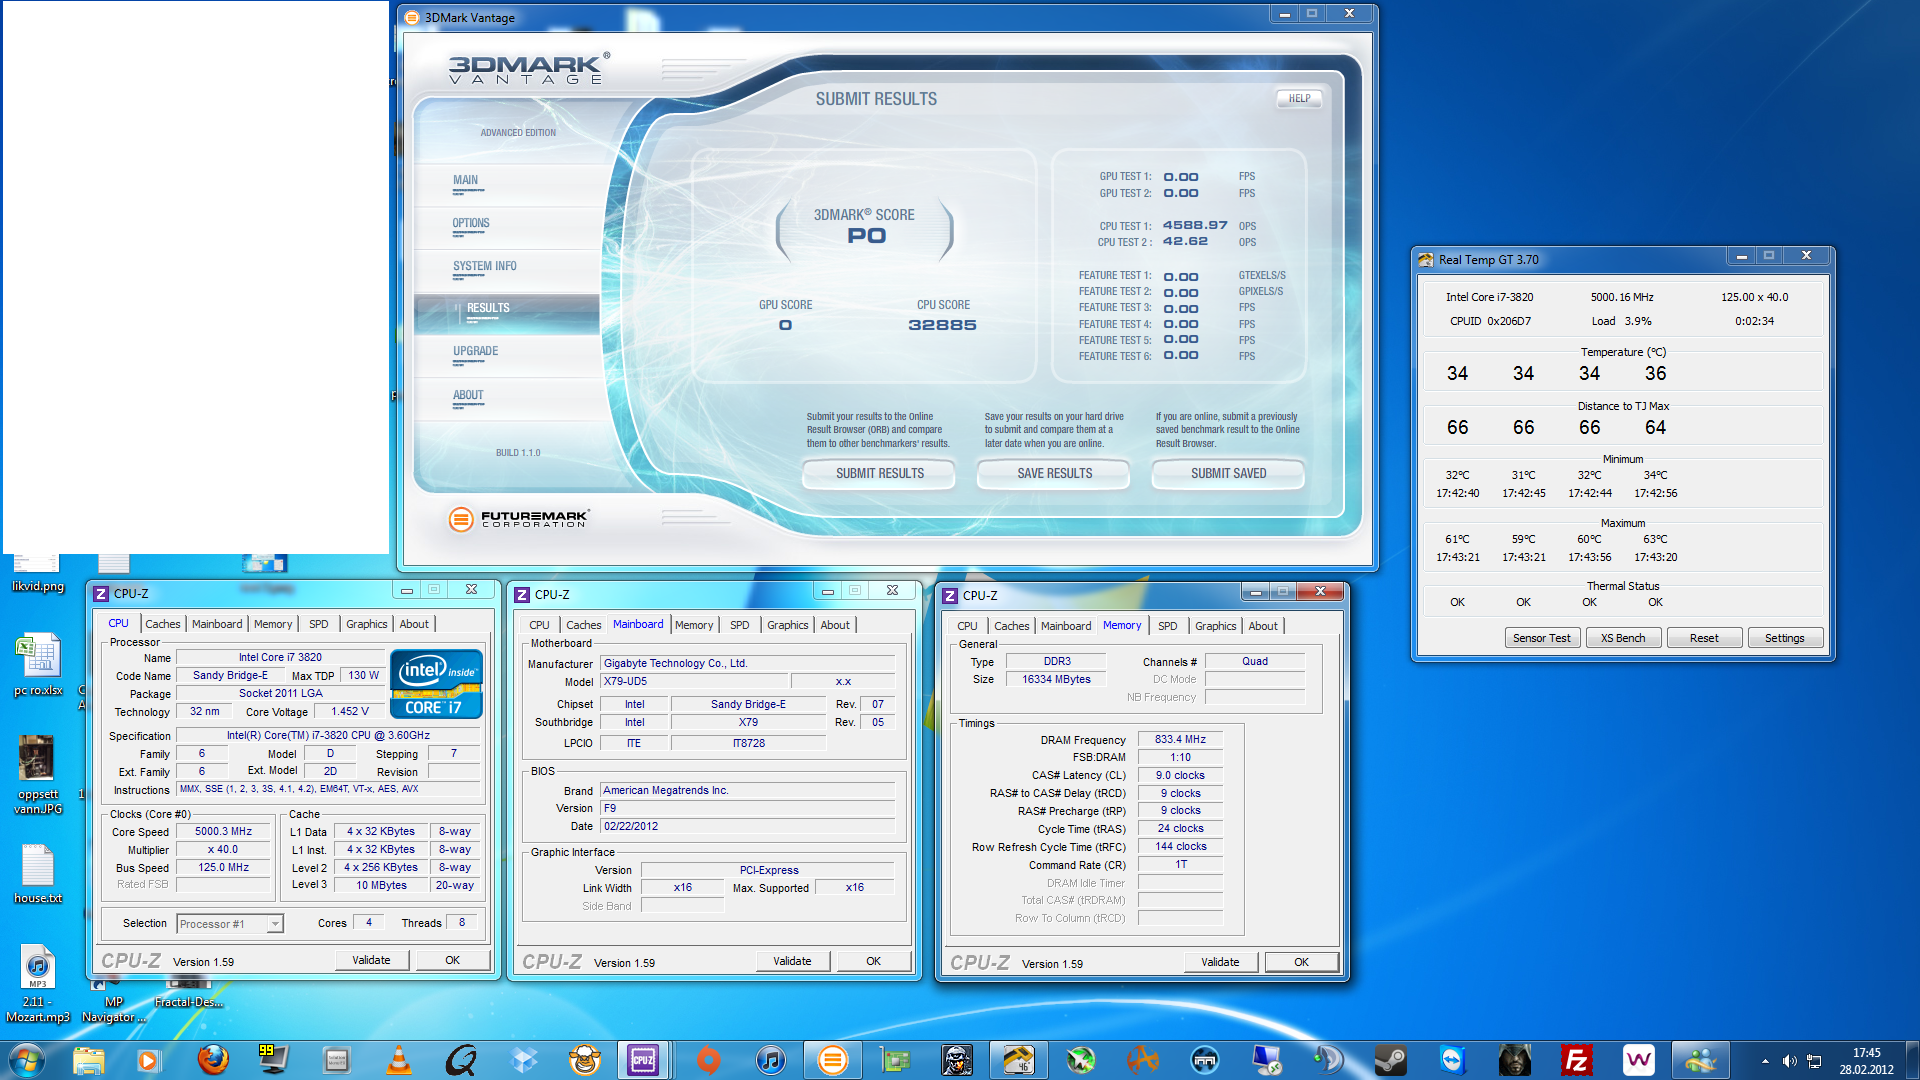Click the Real Temp taskbar icon
Viewport: 1920px width, 1080px height.
[1018, 1059]
